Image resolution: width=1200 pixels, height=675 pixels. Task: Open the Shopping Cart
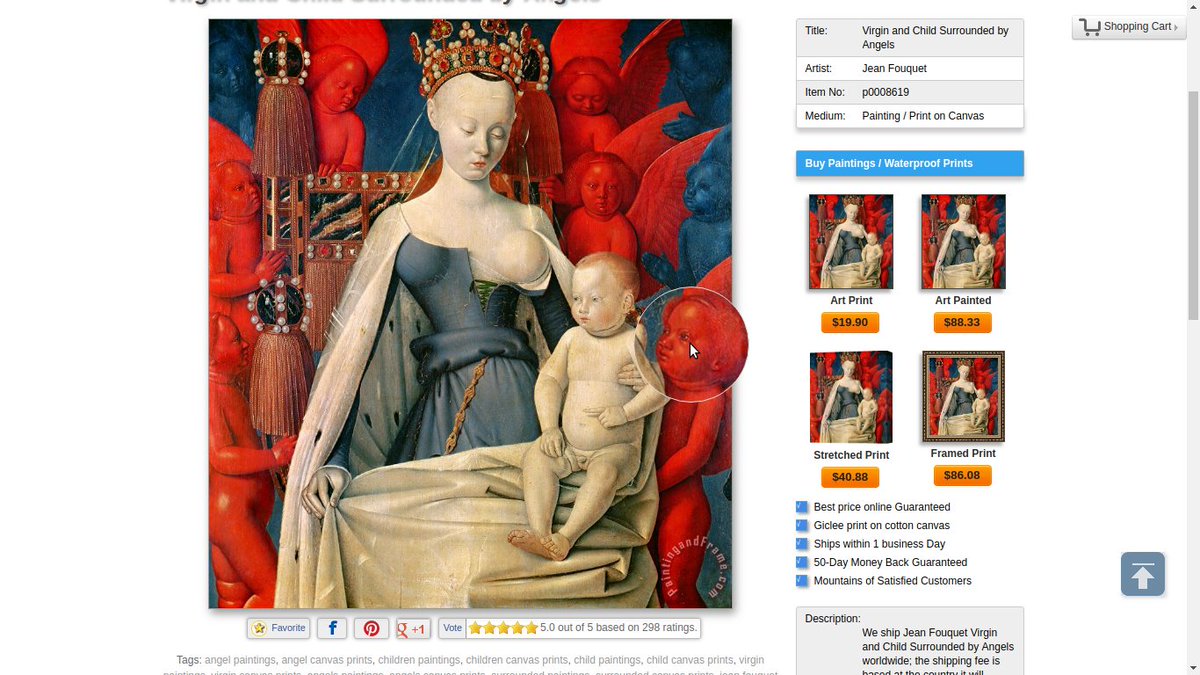[x=1129, y=27]
